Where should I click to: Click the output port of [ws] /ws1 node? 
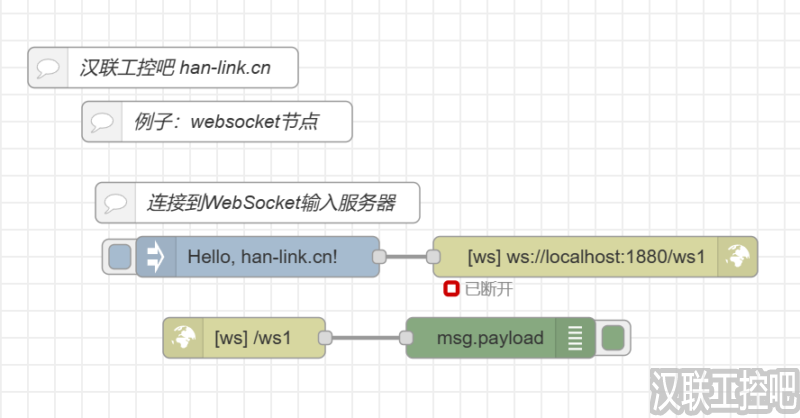tap(325, 338)
